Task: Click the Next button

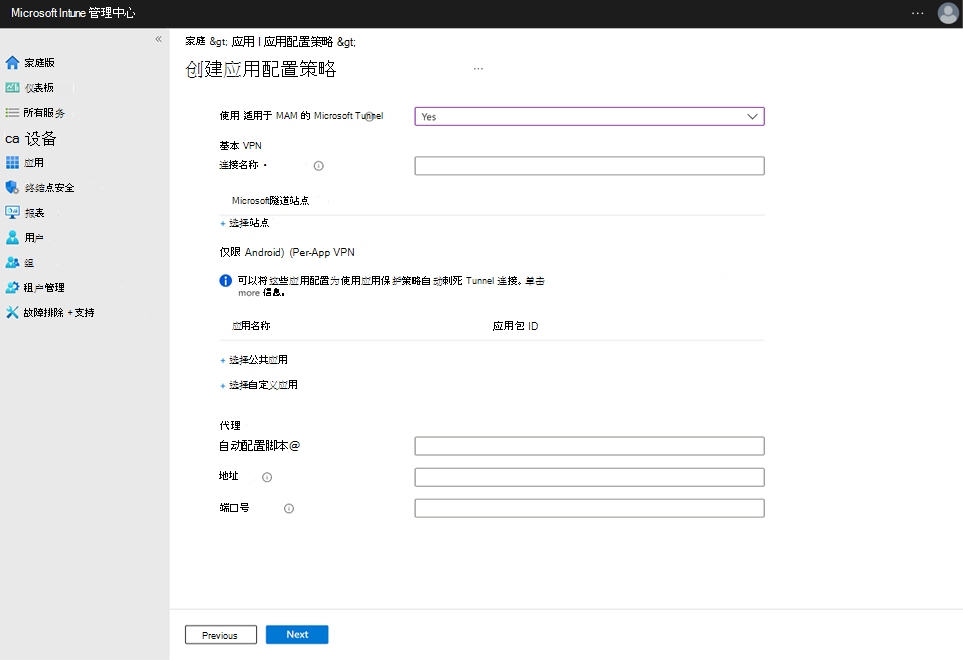Action: coord(297,635)
